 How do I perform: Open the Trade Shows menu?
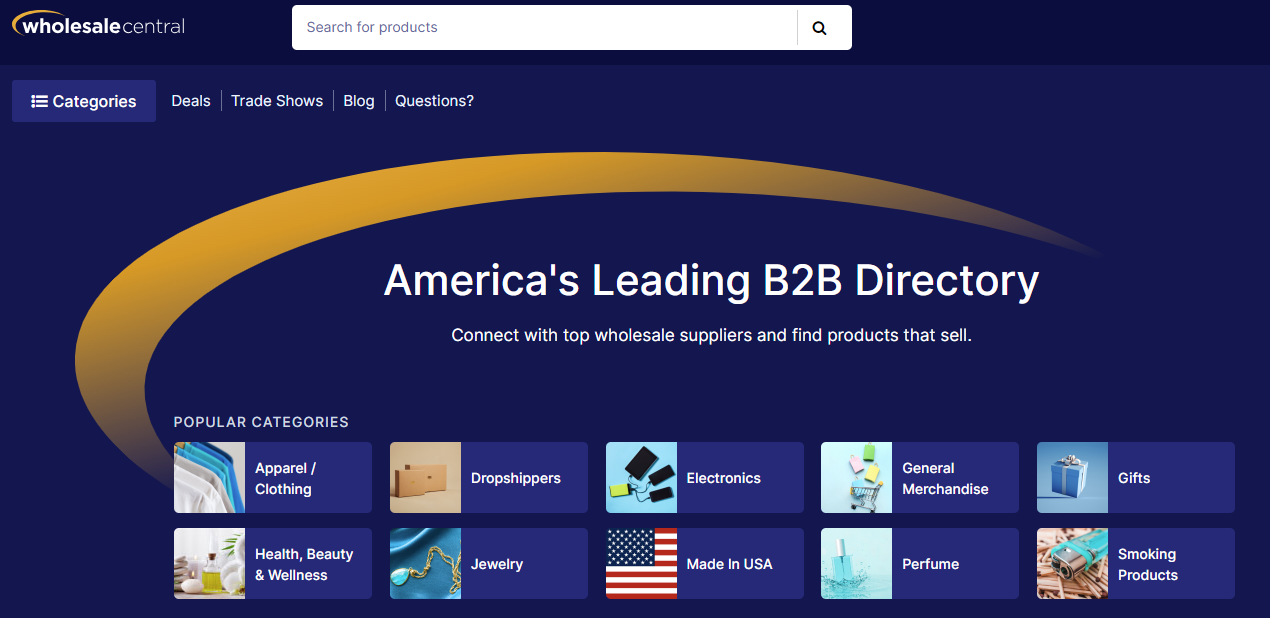pyautogui.click(x=277, y=100)
